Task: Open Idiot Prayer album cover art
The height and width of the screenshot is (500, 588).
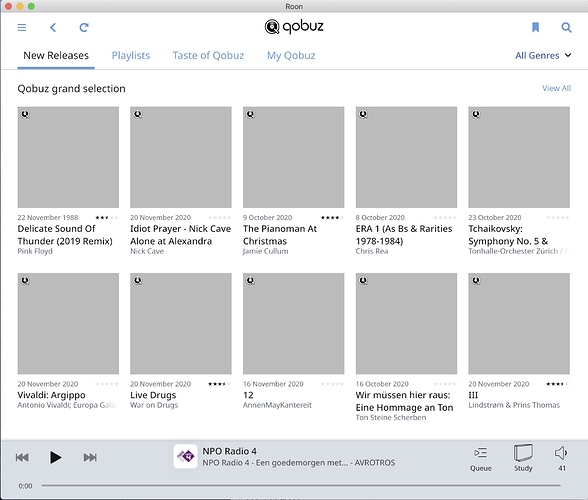Action: click(x=181, y=157)
